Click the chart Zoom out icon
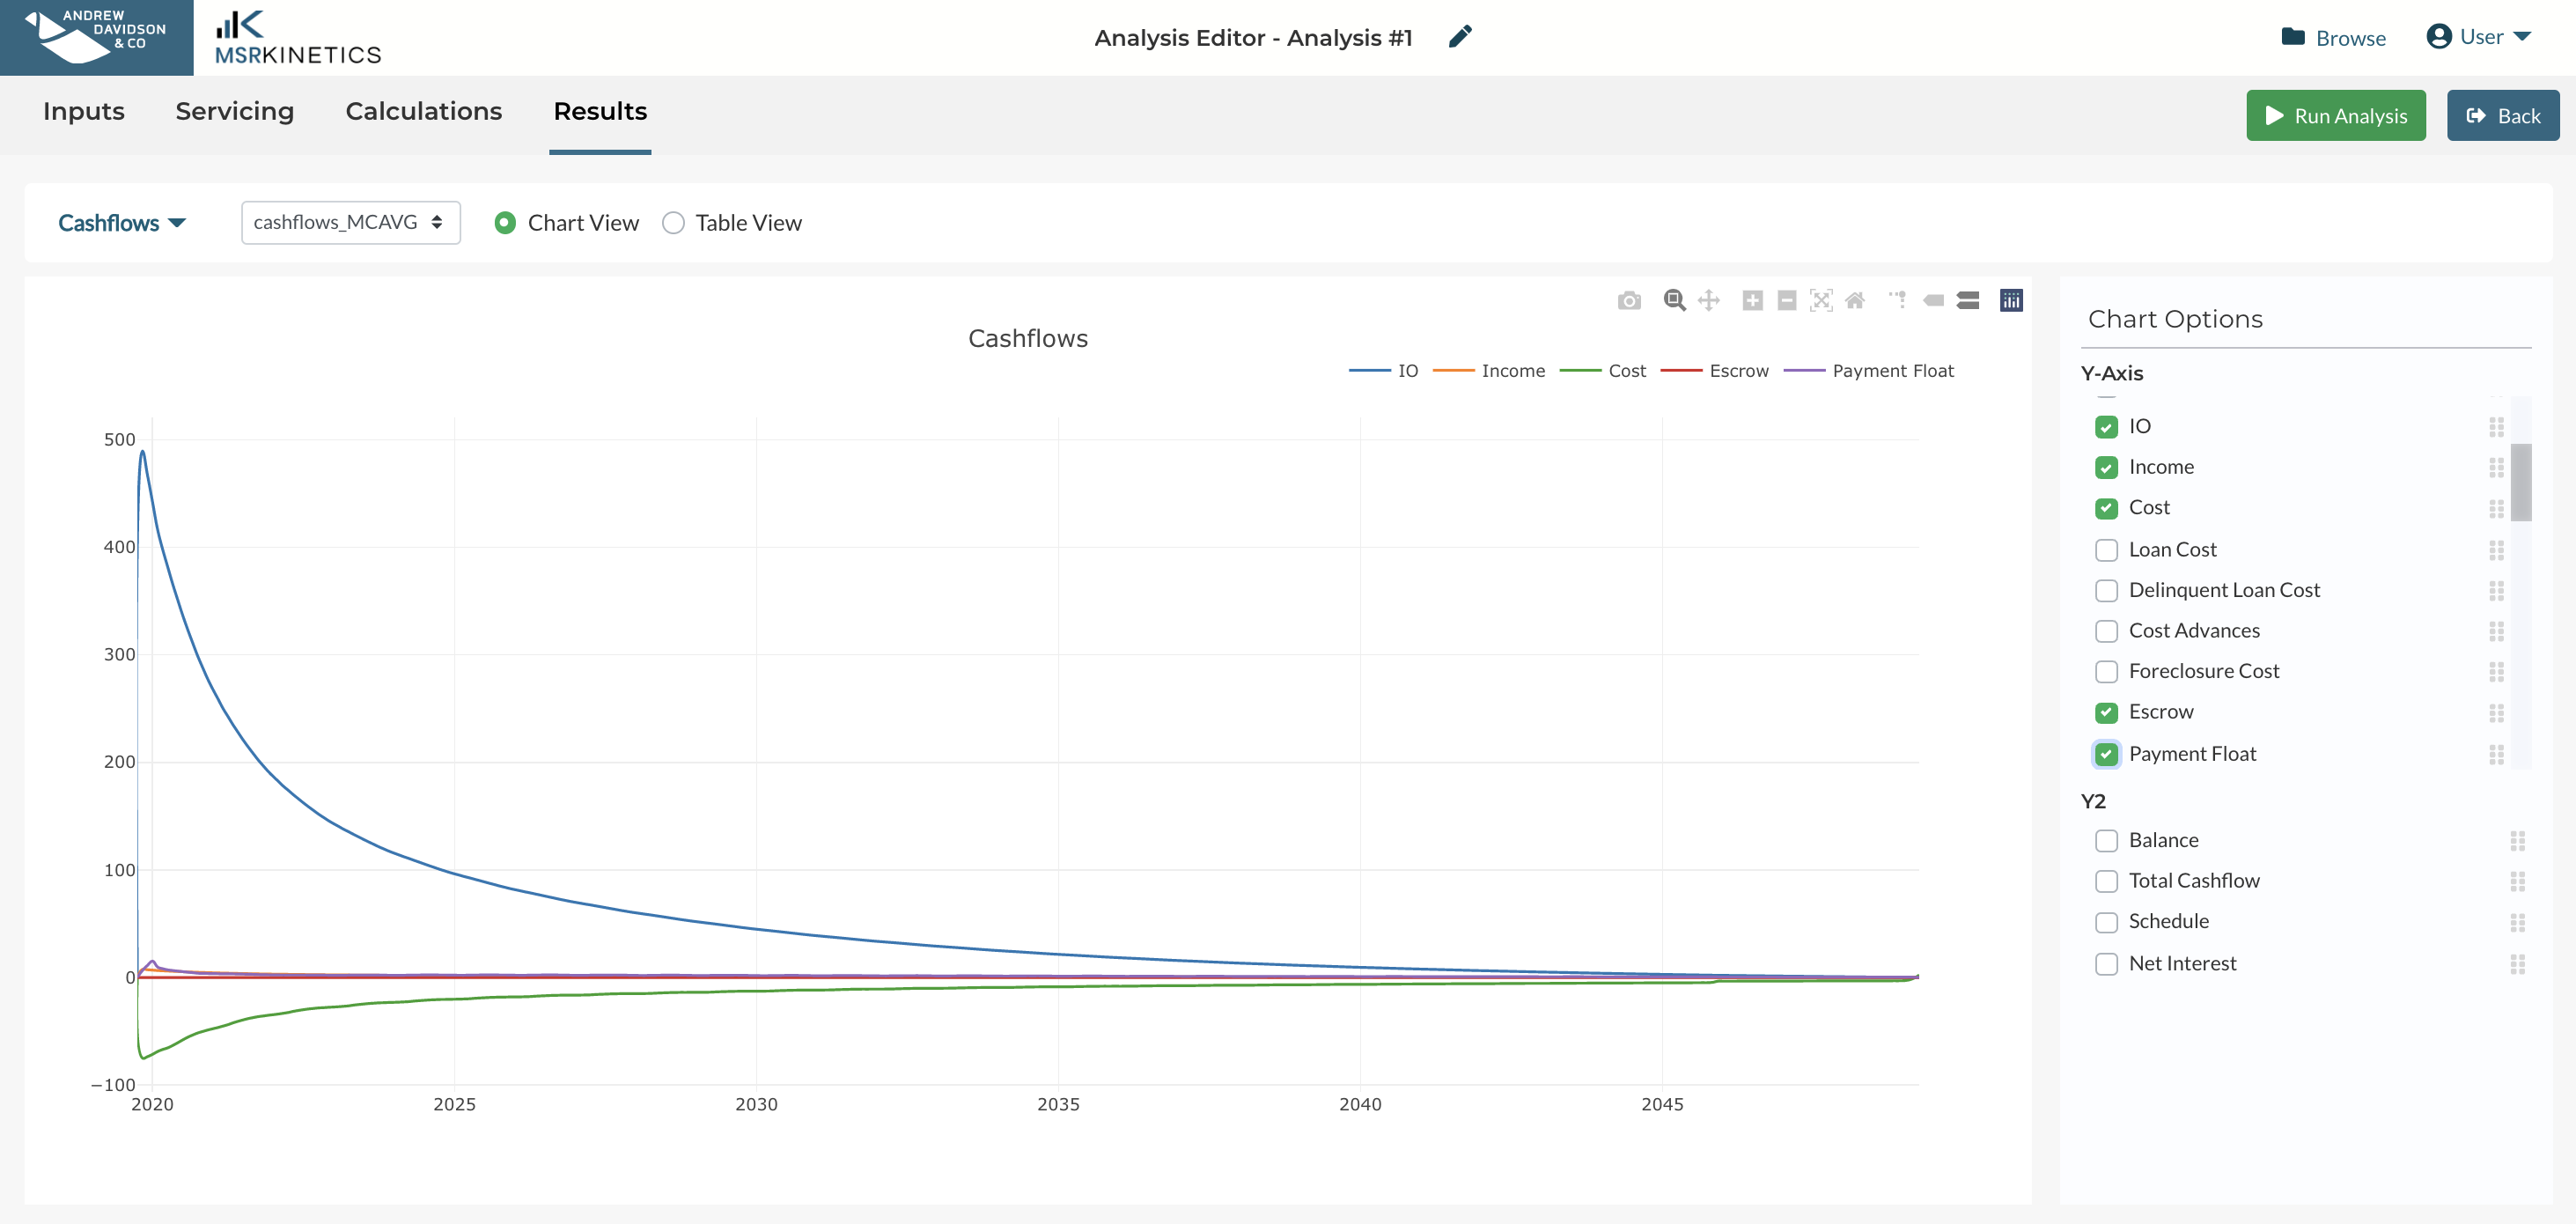The height and width of the screenshot is (1224, 2576). (1787, 300)
